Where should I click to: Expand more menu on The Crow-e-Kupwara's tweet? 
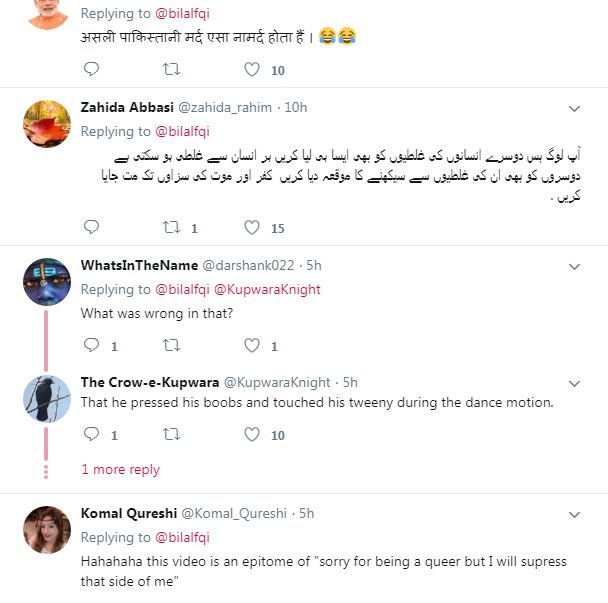click(x=574, y=383)
